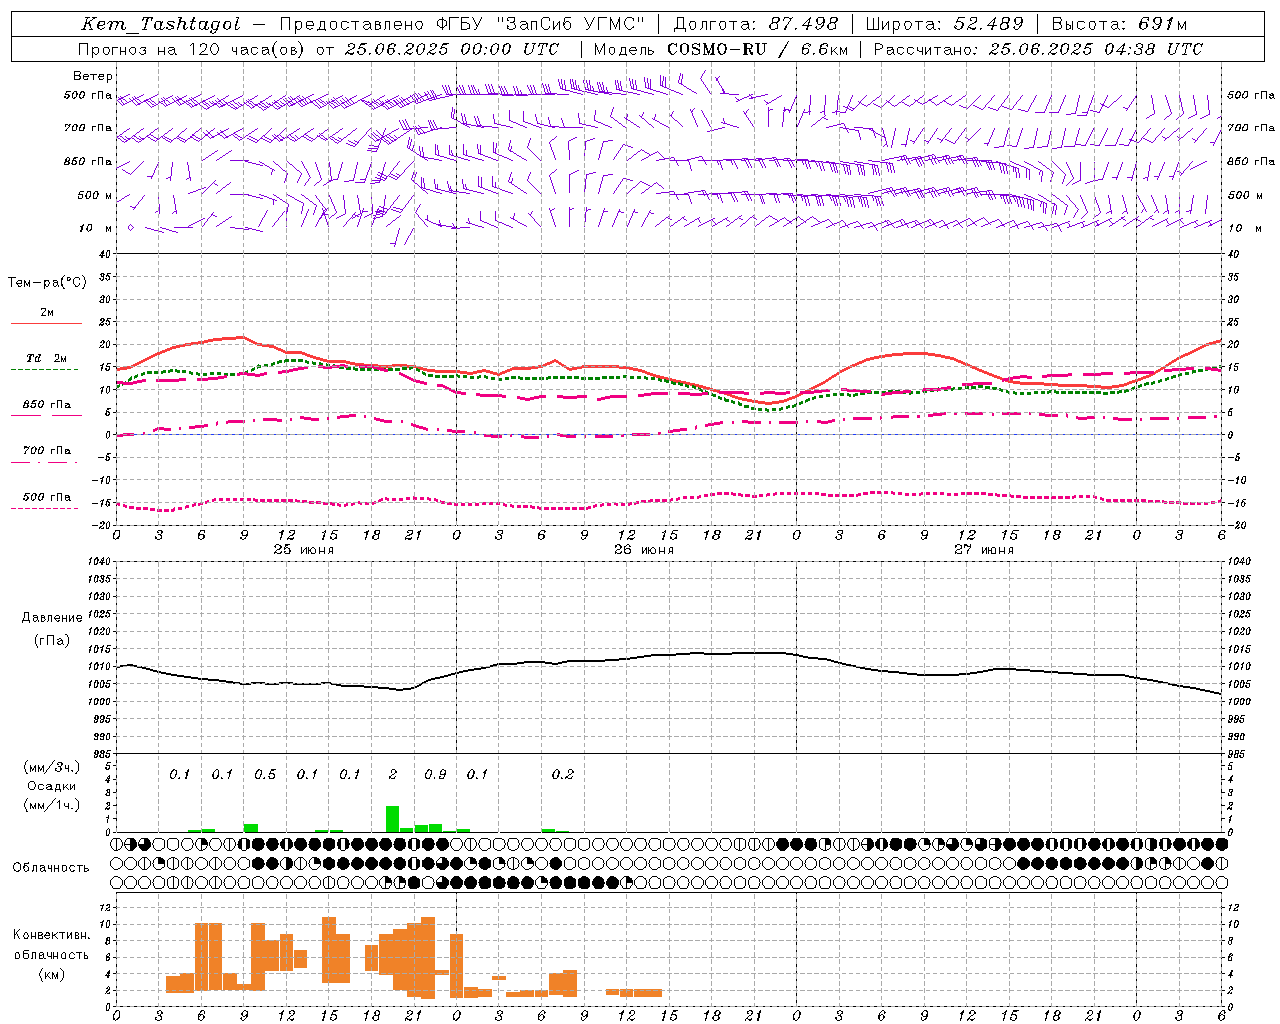Click the station name Kem_Tashtagol
This screenshot has height=1024, width=1280.
161,24
